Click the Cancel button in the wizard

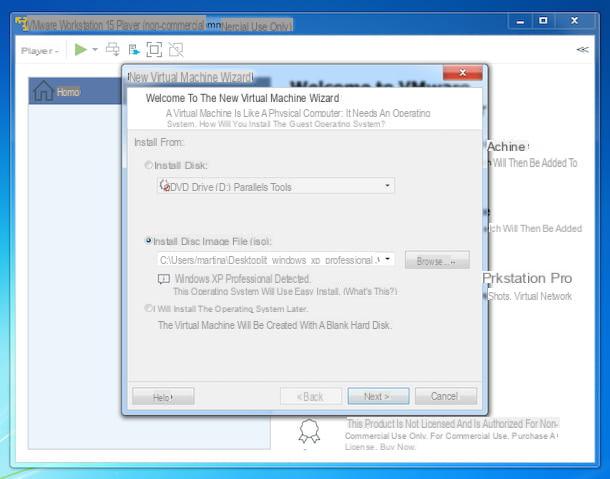coord(446,396)
